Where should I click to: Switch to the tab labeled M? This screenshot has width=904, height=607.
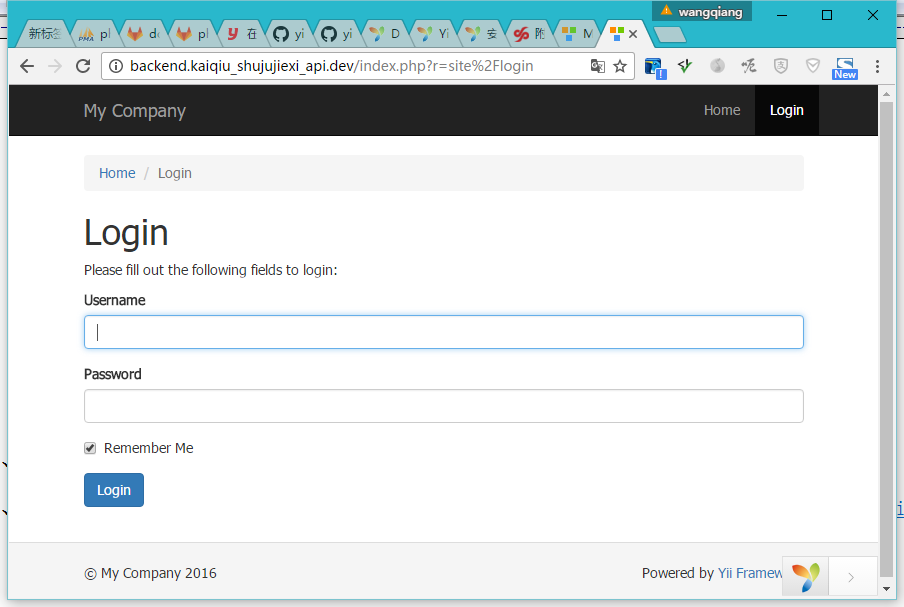578,34
